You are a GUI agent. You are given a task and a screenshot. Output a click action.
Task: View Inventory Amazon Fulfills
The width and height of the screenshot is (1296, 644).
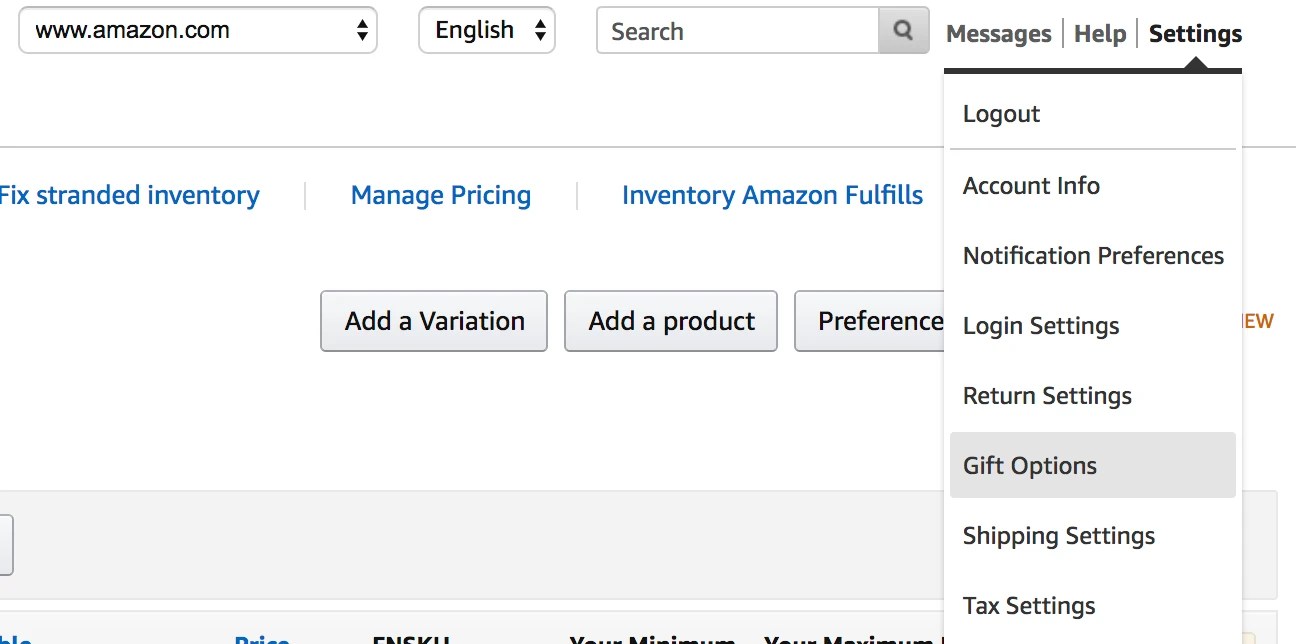(772, 195)
